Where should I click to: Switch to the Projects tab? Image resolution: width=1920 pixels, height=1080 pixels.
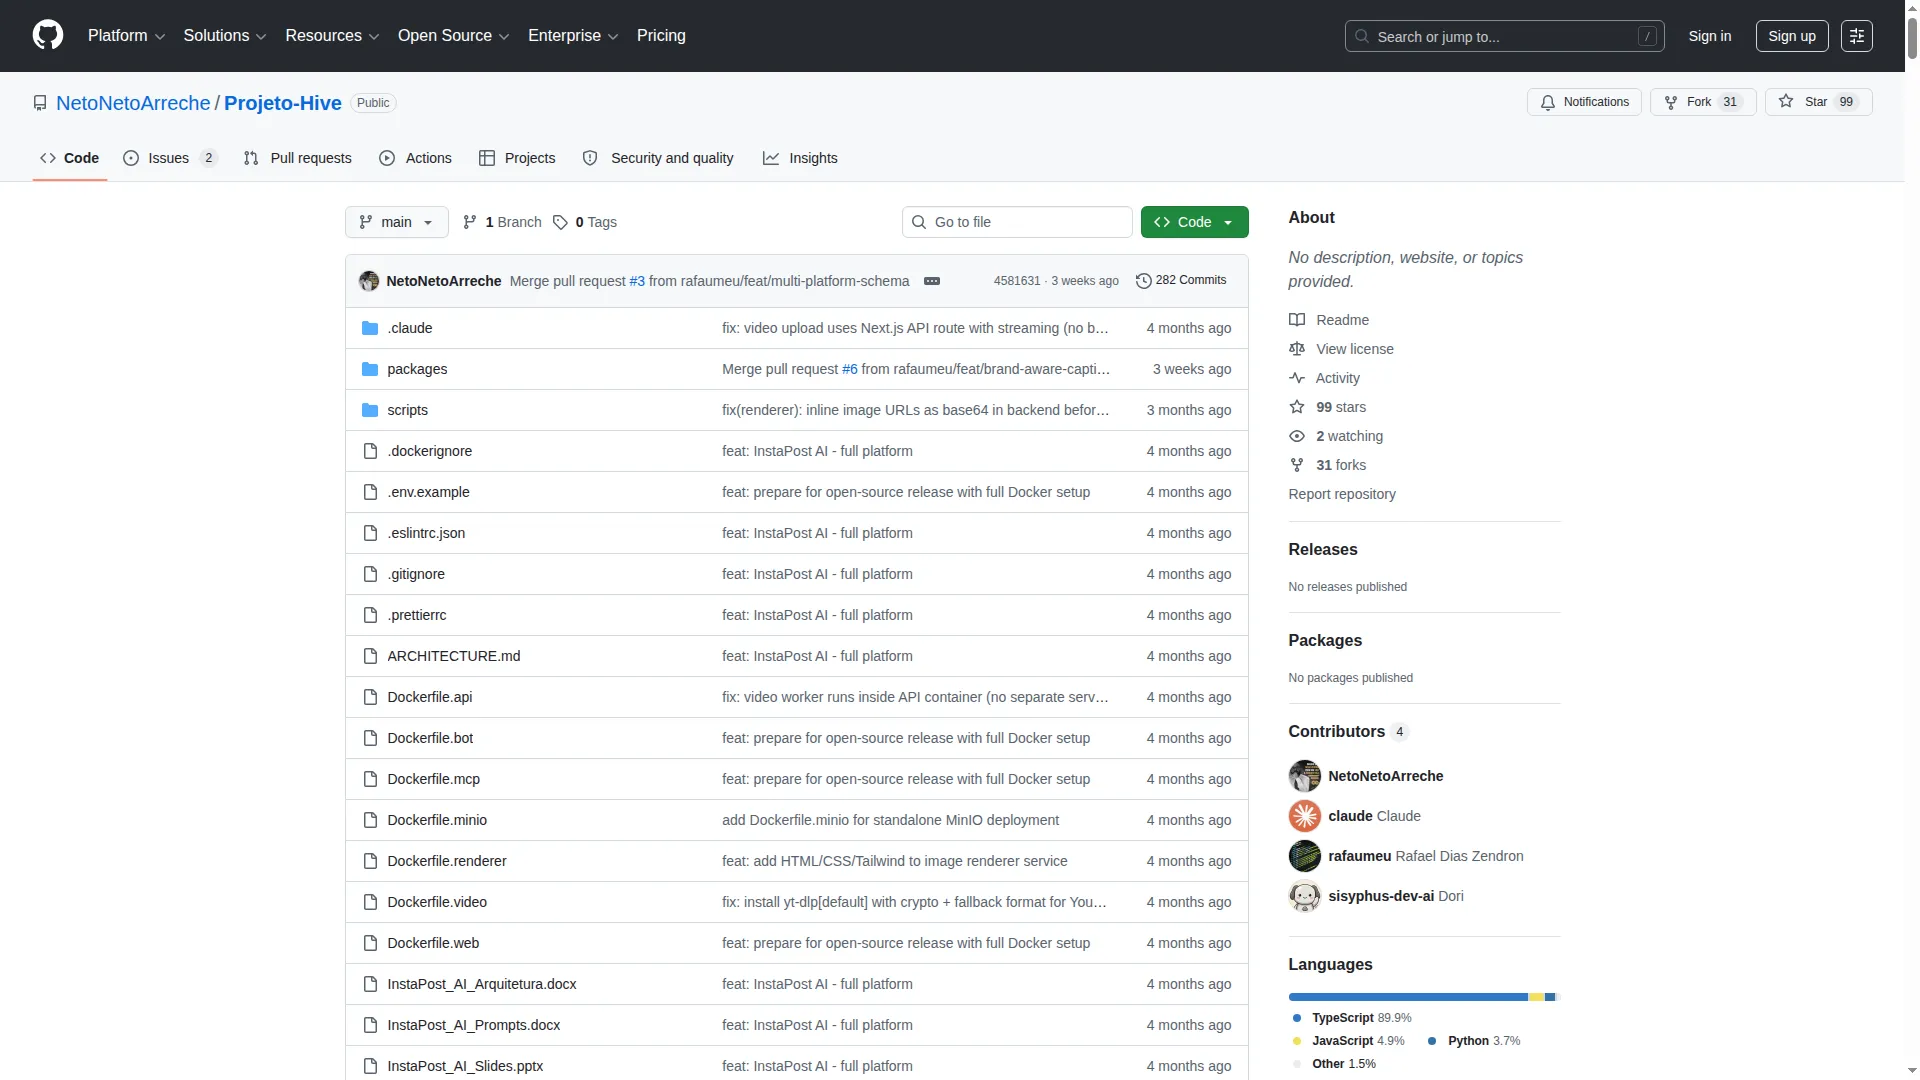(517, 158)
